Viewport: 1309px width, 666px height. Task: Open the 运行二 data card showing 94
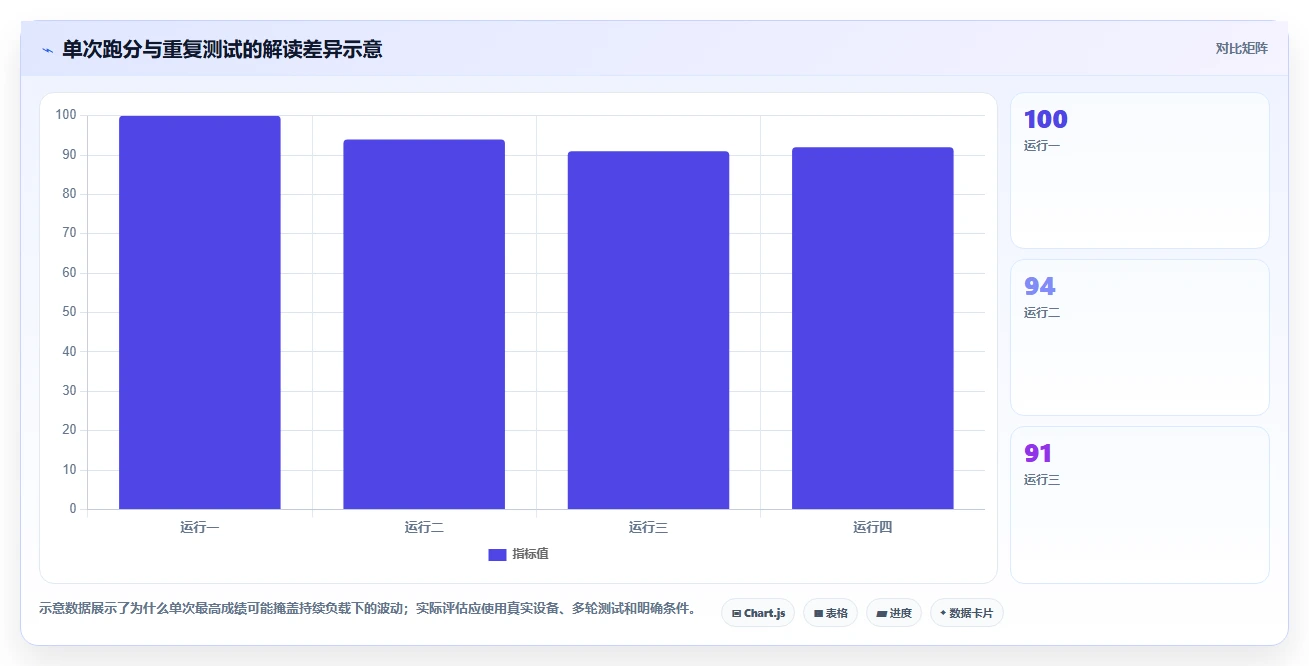1140,337
